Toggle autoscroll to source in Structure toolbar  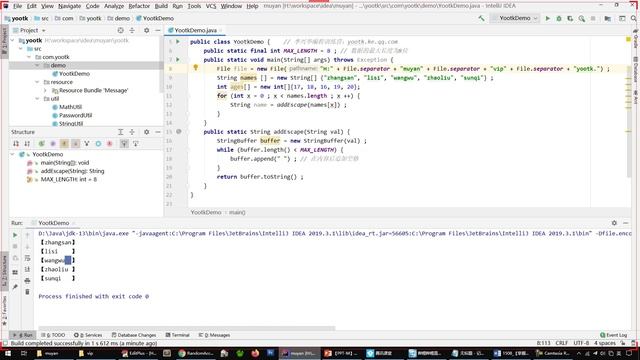click(124, 144)
